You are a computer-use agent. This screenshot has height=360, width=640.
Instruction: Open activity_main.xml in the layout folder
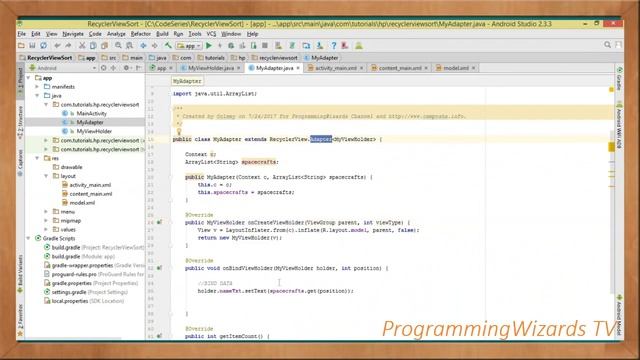point(90,185)
